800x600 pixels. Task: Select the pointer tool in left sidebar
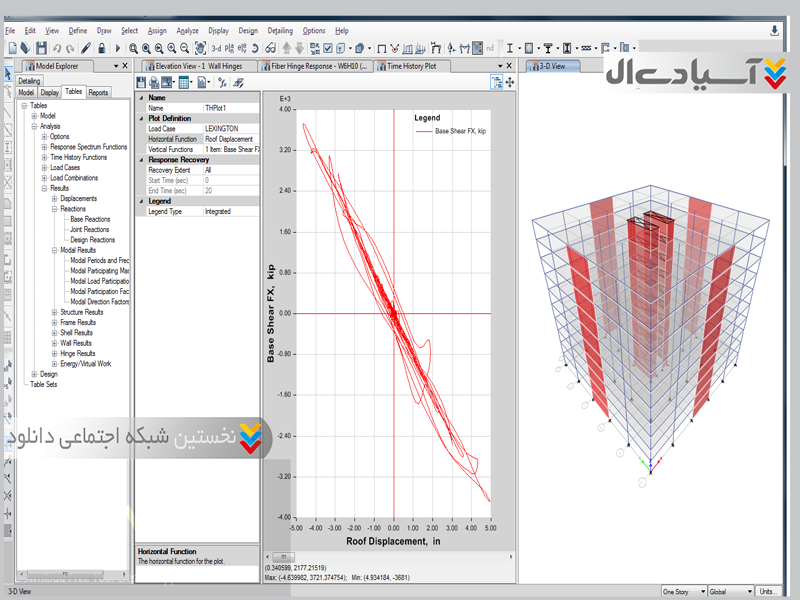7,74
